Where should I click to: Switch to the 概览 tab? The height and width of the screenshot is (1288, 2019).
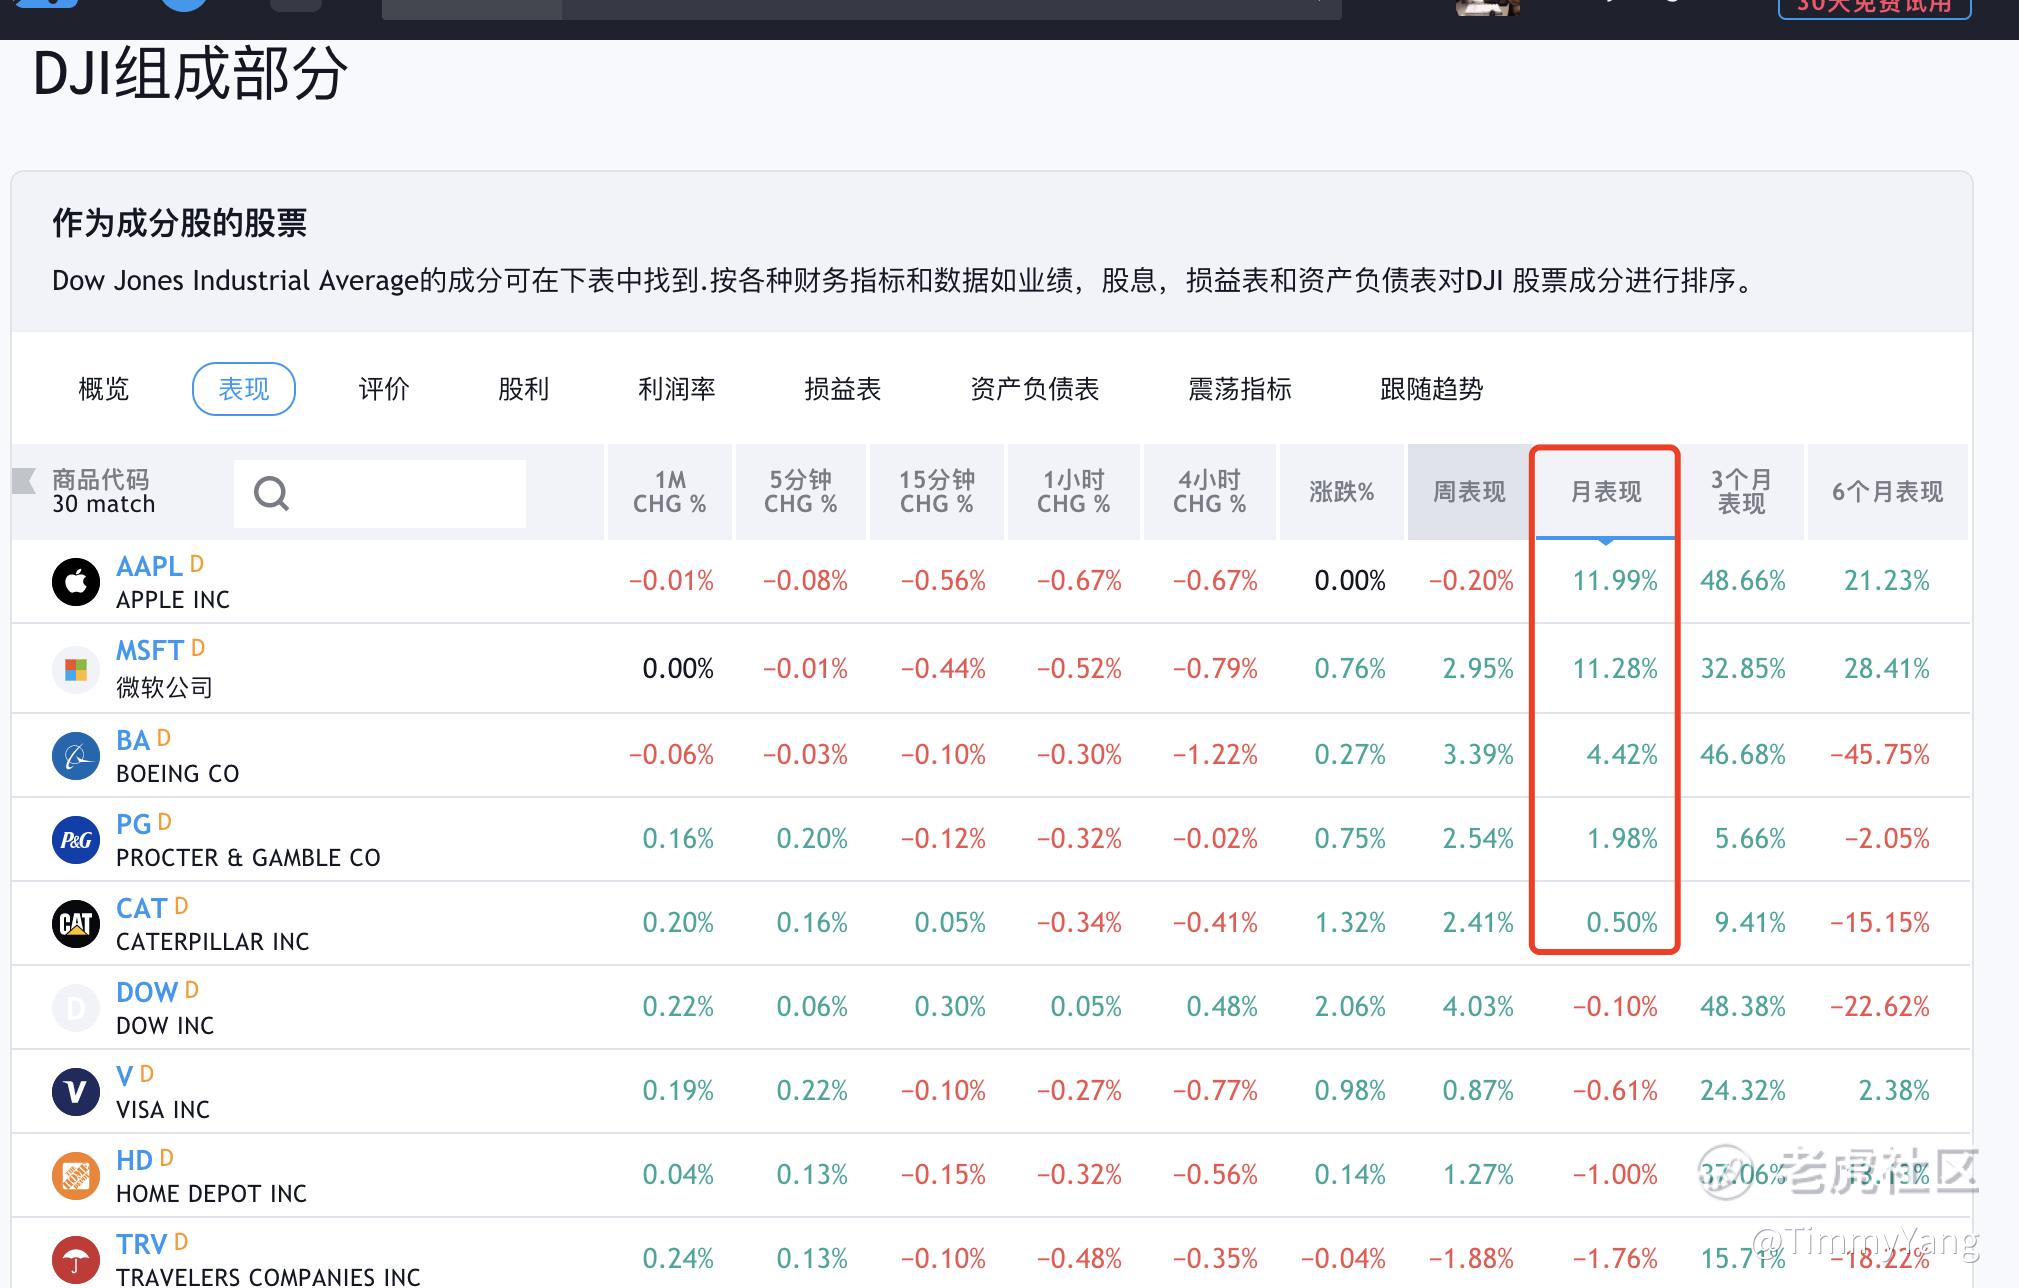click(x=104, y=389)
